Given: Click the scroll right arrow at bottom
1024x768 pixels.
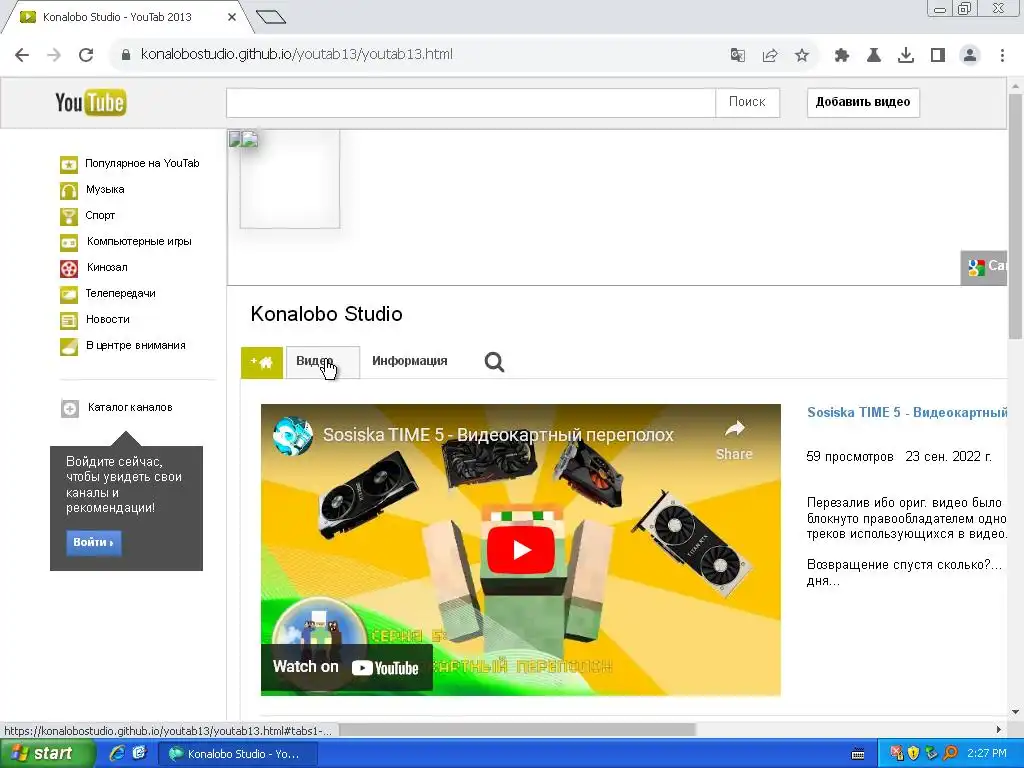Looking at the screenshot, I should coord(999,729).
